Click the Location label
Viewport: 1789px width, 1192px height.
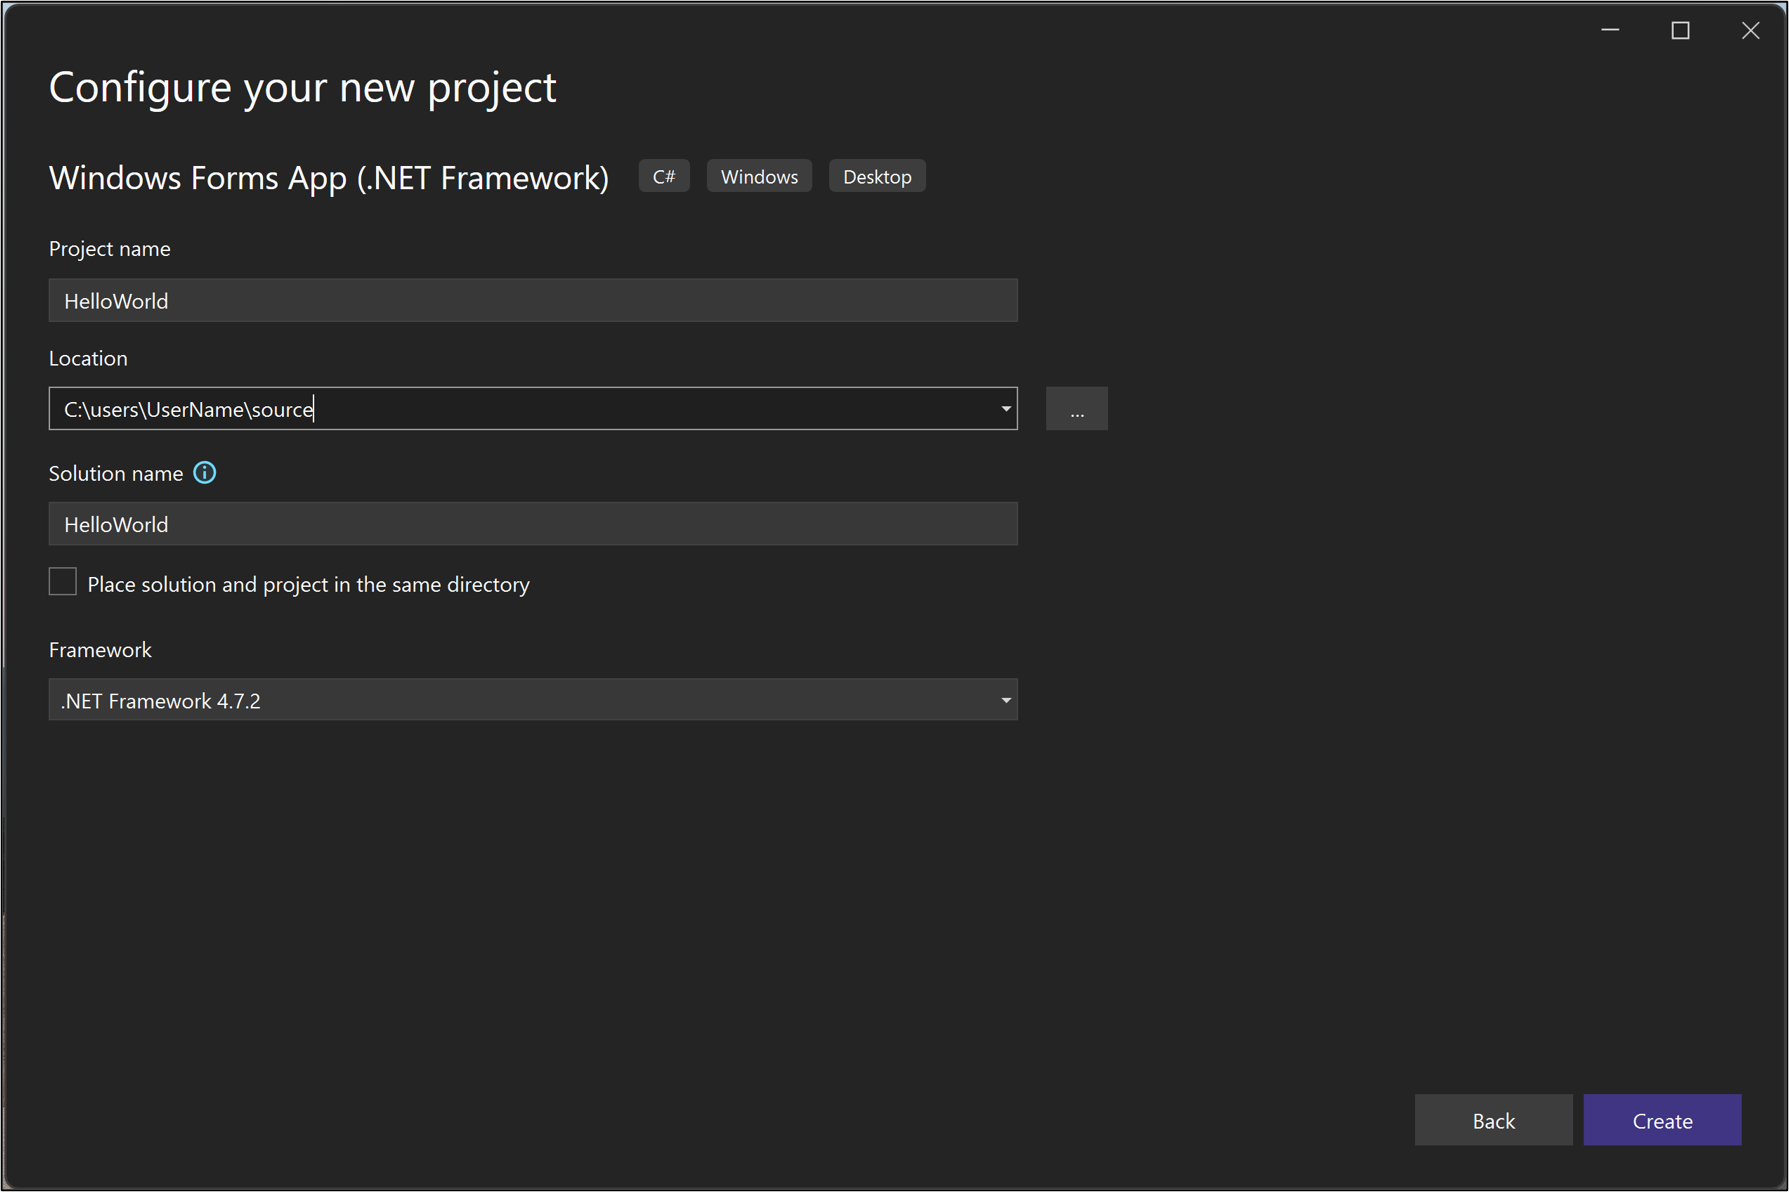[88, 358]
